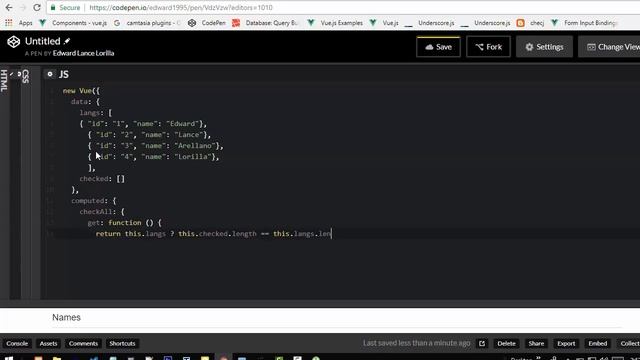Open pen Settings

[x=544, y=47]
